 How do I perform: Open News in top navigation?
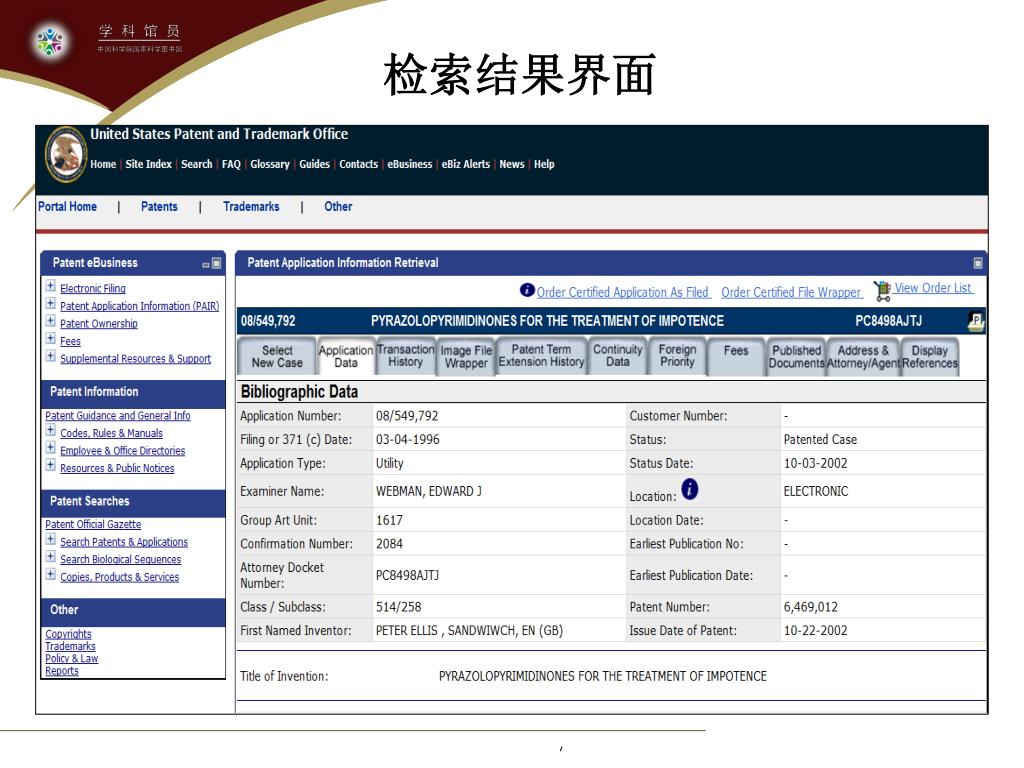pyautogui.click(x=512, y=165)
